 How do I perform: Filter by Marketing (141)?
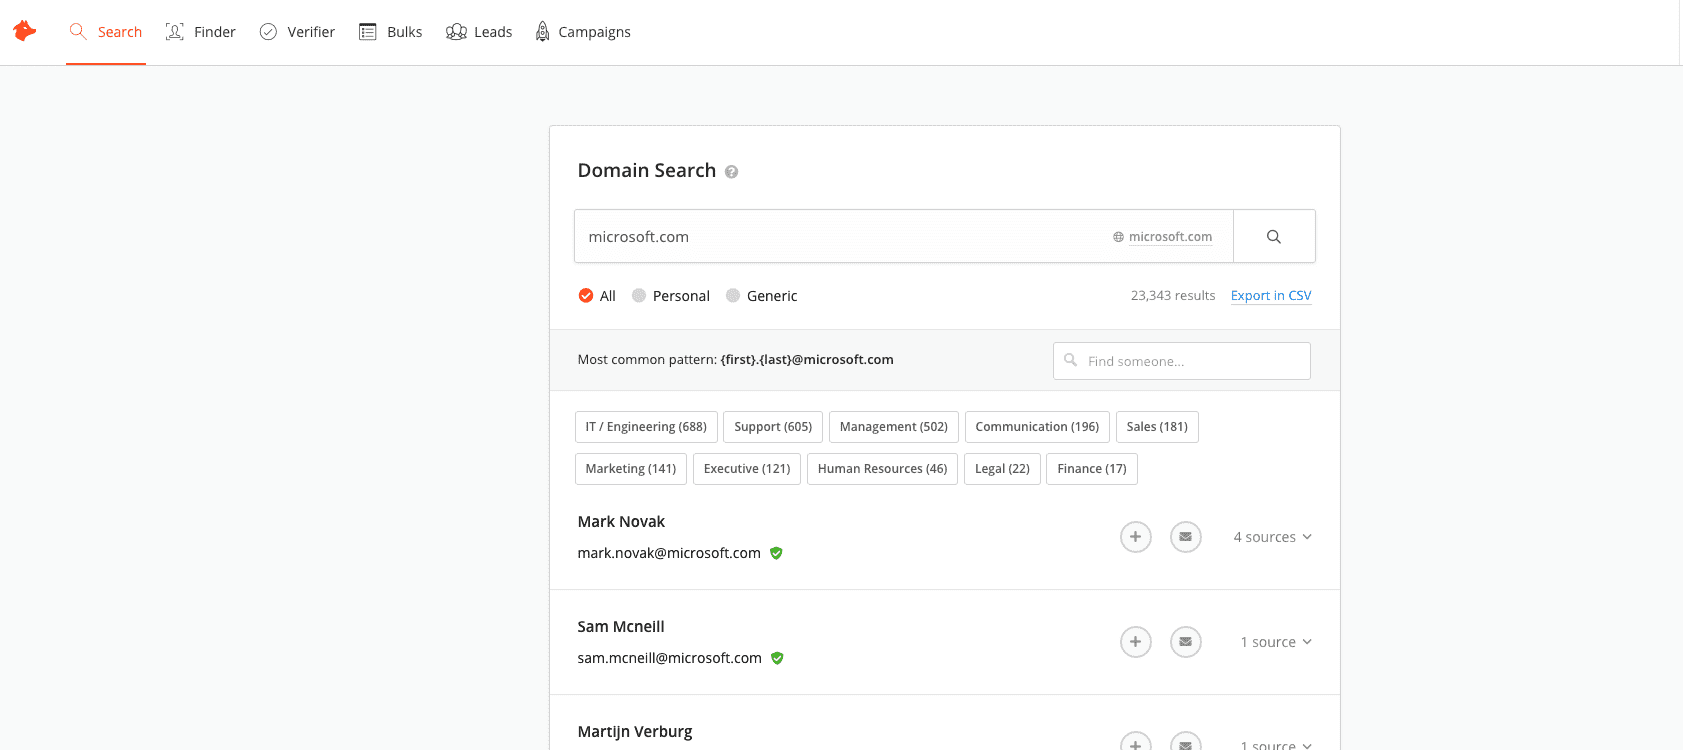631,469
